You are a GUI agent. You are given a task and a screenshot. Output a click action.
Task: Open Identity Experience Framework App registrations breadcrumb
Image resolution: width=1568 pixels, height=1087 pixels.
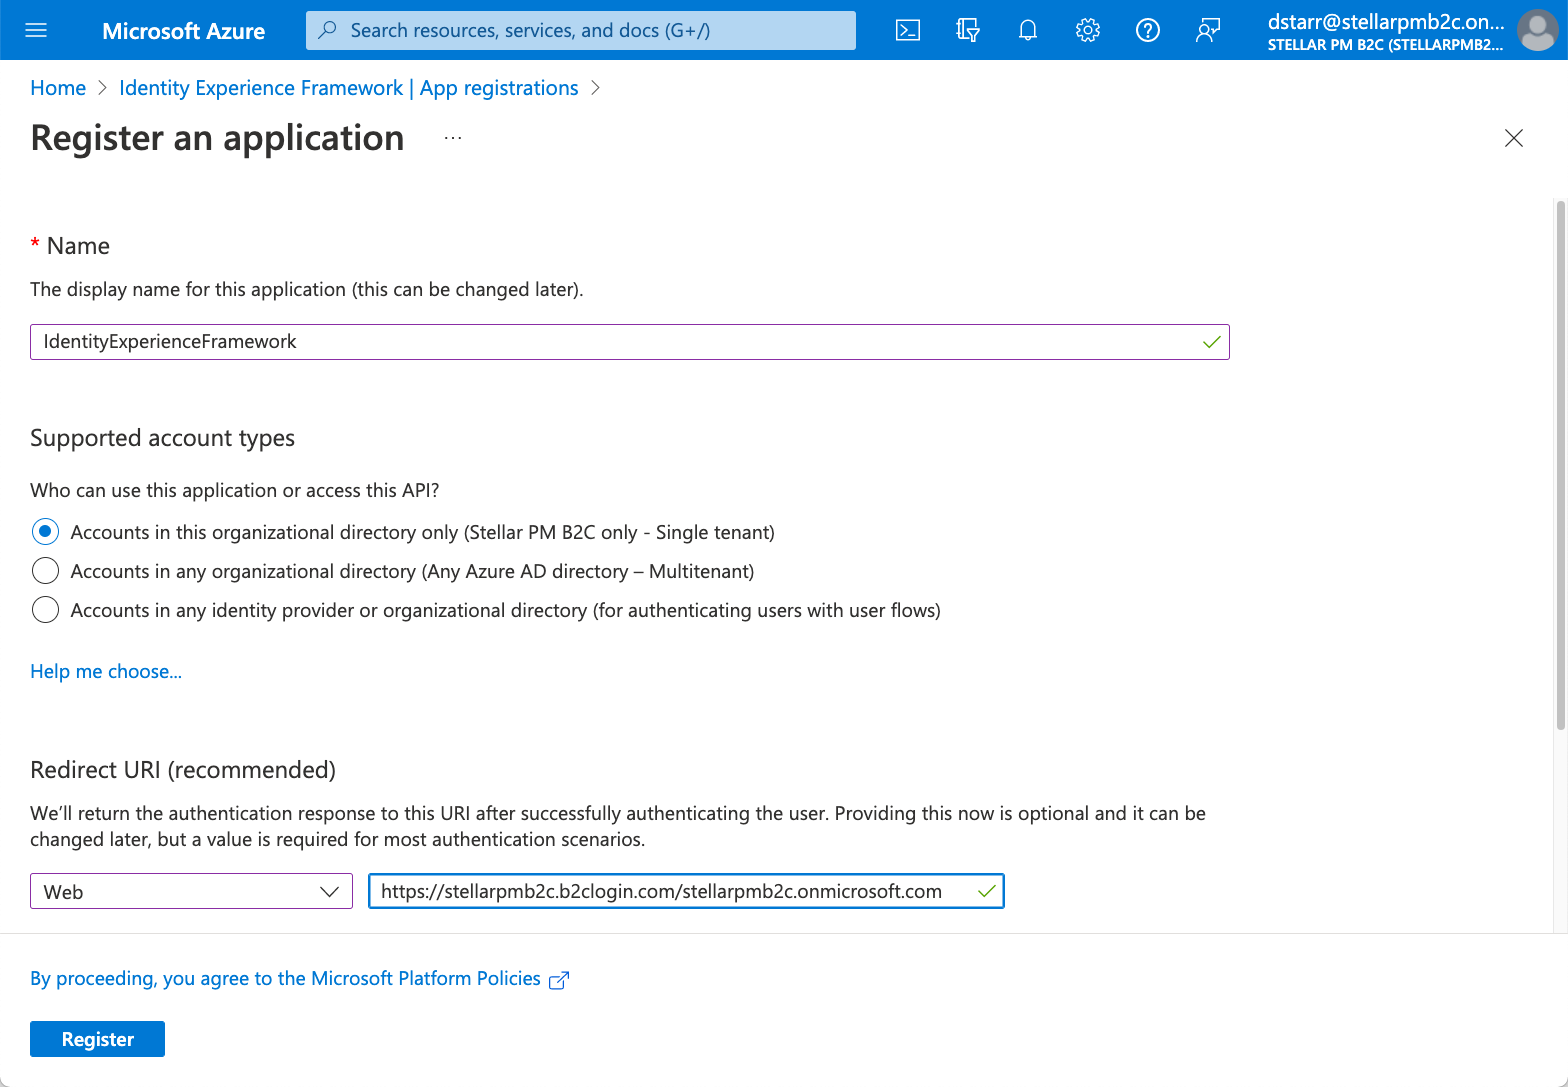(348, 88)
